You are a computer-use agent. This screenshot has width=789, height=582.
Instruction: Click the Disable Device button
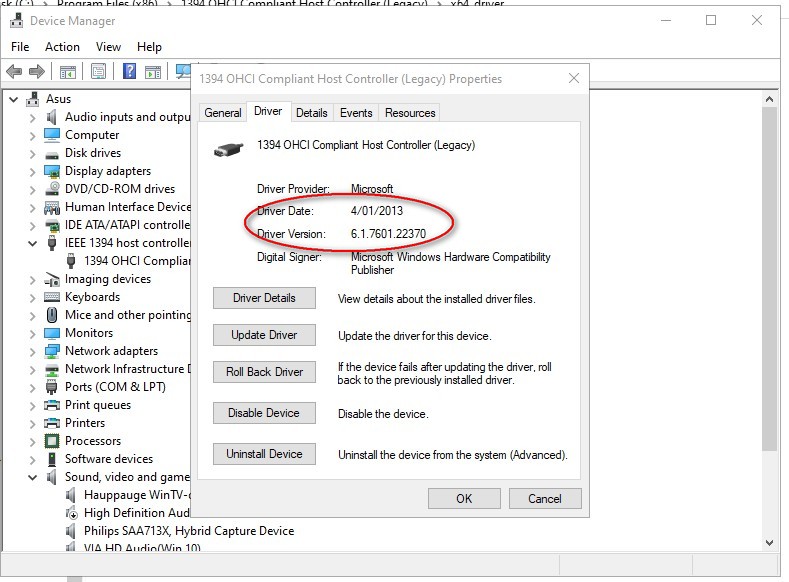264,413
